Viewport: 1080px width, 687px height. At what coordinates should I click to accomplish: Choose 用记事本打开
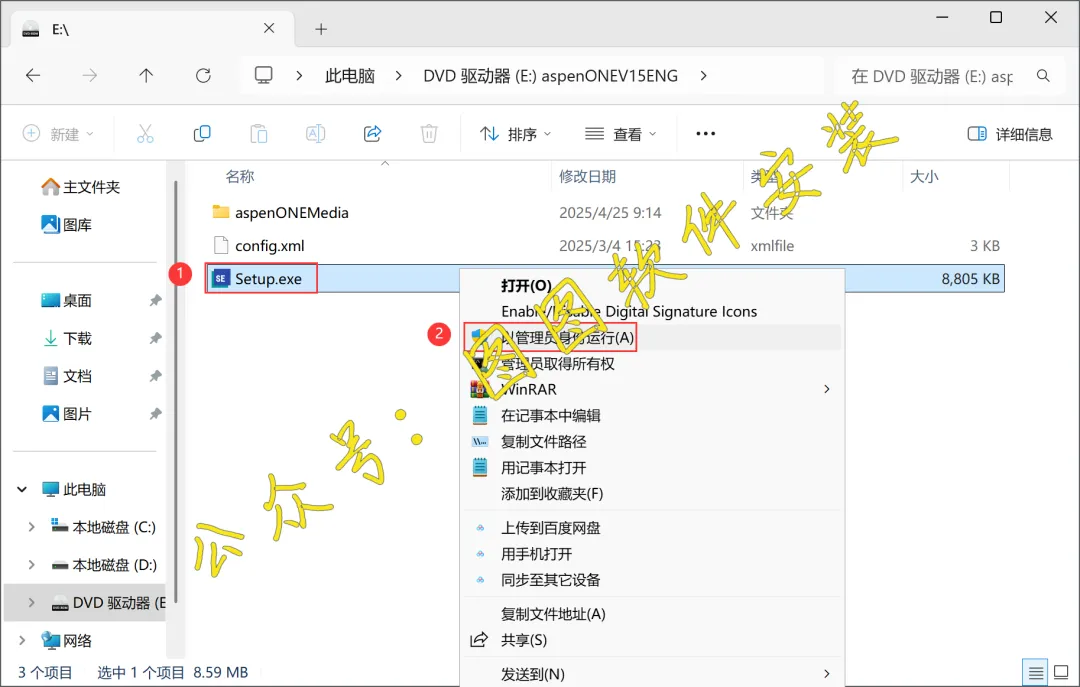[x=543, y=468]
